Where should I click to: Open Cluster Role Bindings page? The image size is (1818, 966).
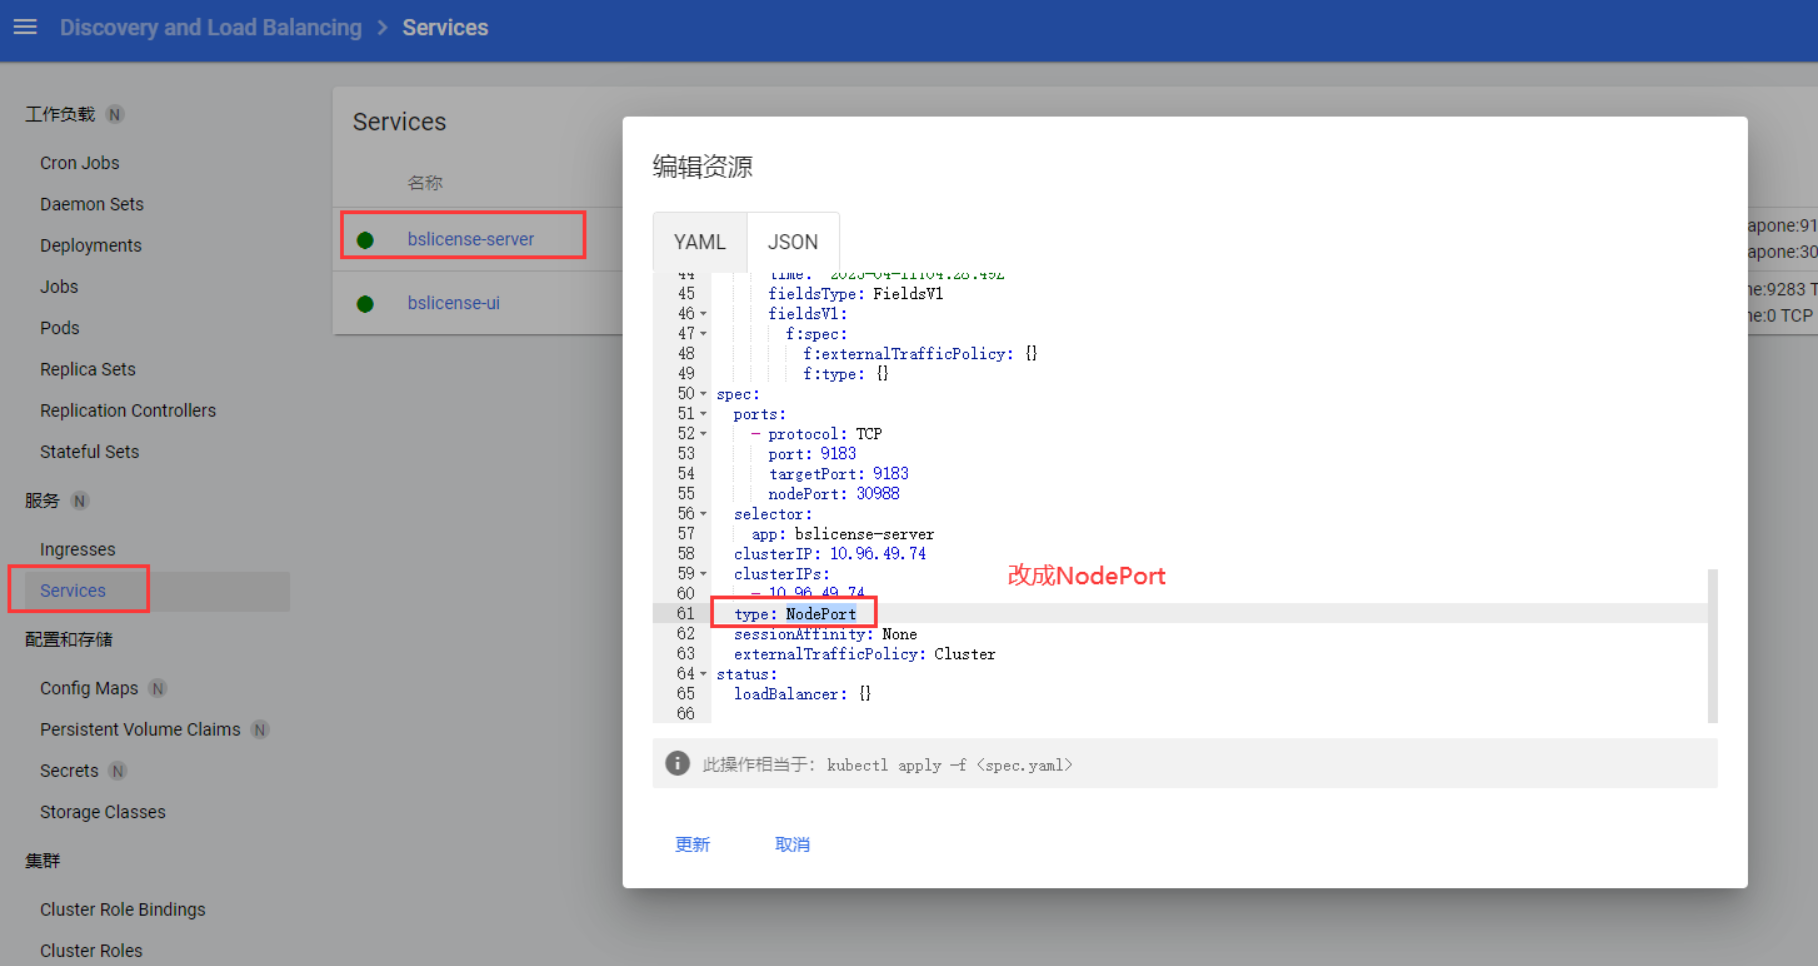click(123, 909)
